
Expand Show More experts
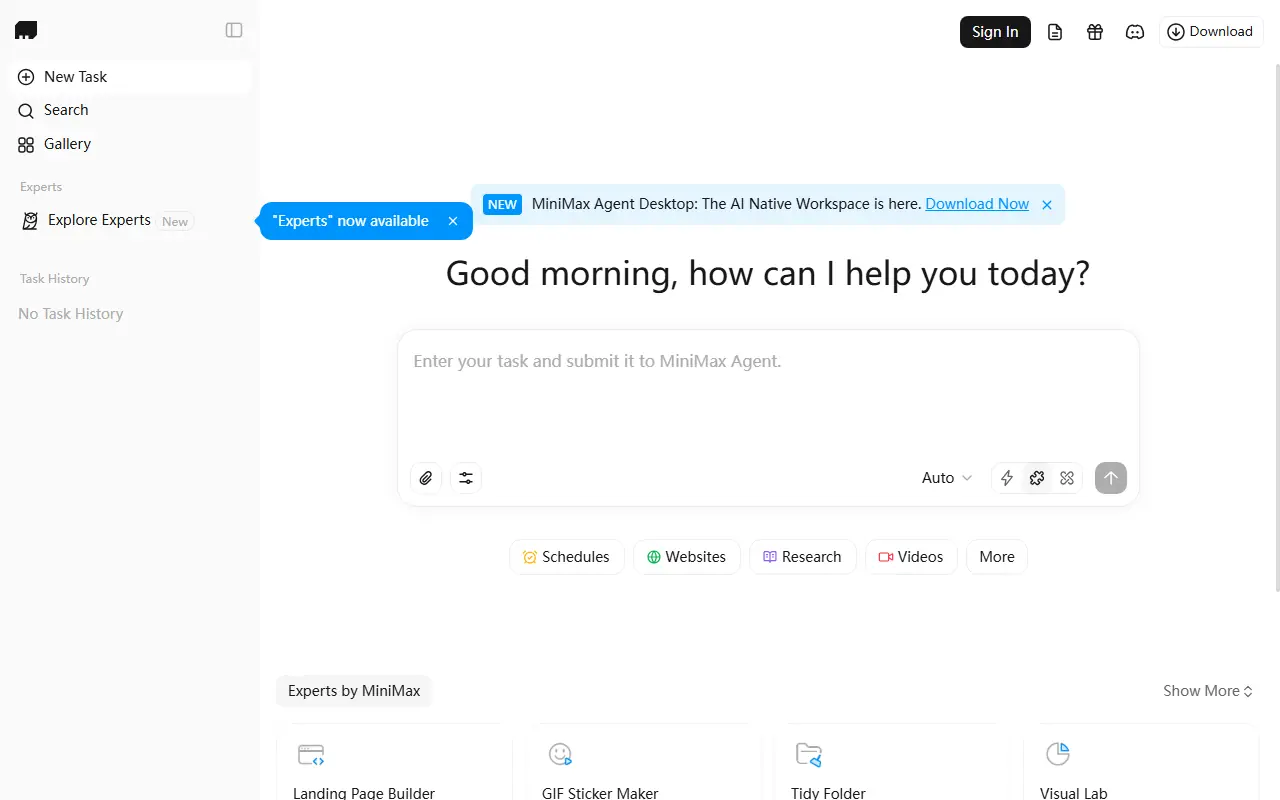point(1207,690)
